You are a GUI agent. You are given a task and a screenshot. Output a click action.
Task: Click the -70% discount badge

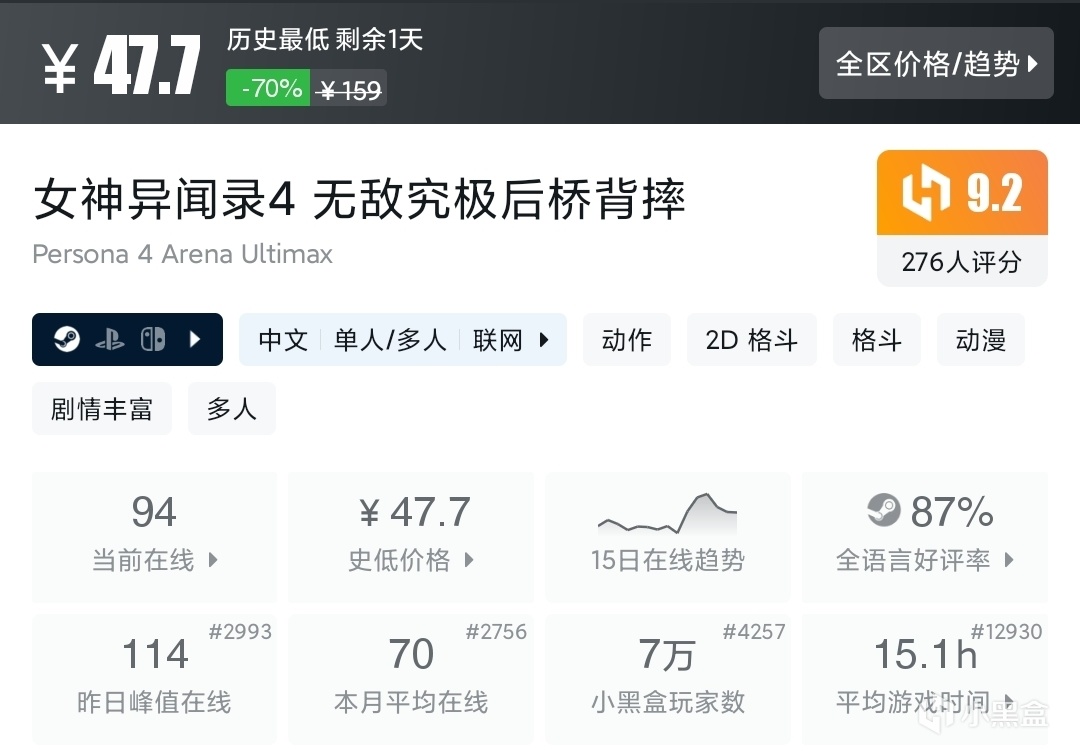coord(268,88)
